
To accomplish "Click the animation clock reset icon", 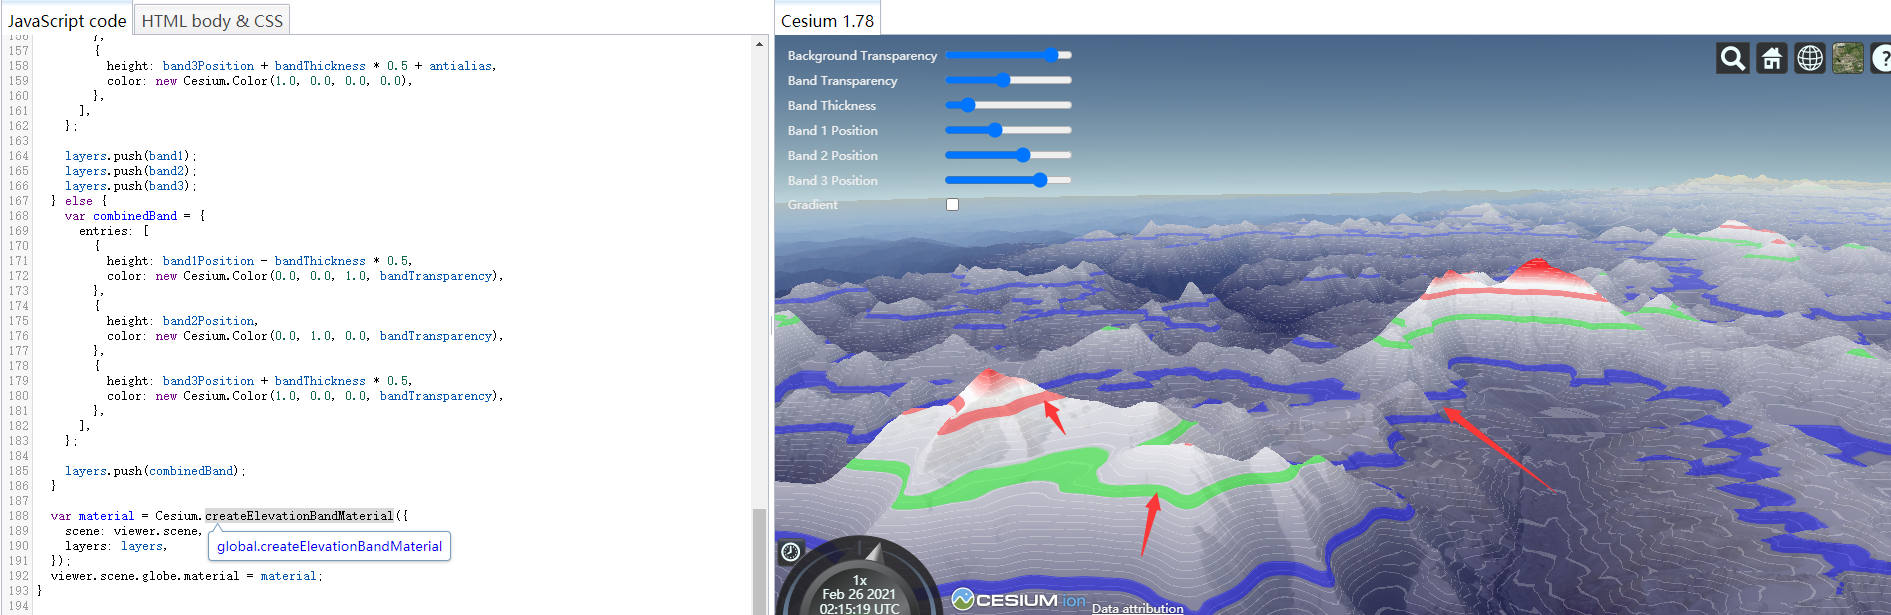I will pos(790,552).
